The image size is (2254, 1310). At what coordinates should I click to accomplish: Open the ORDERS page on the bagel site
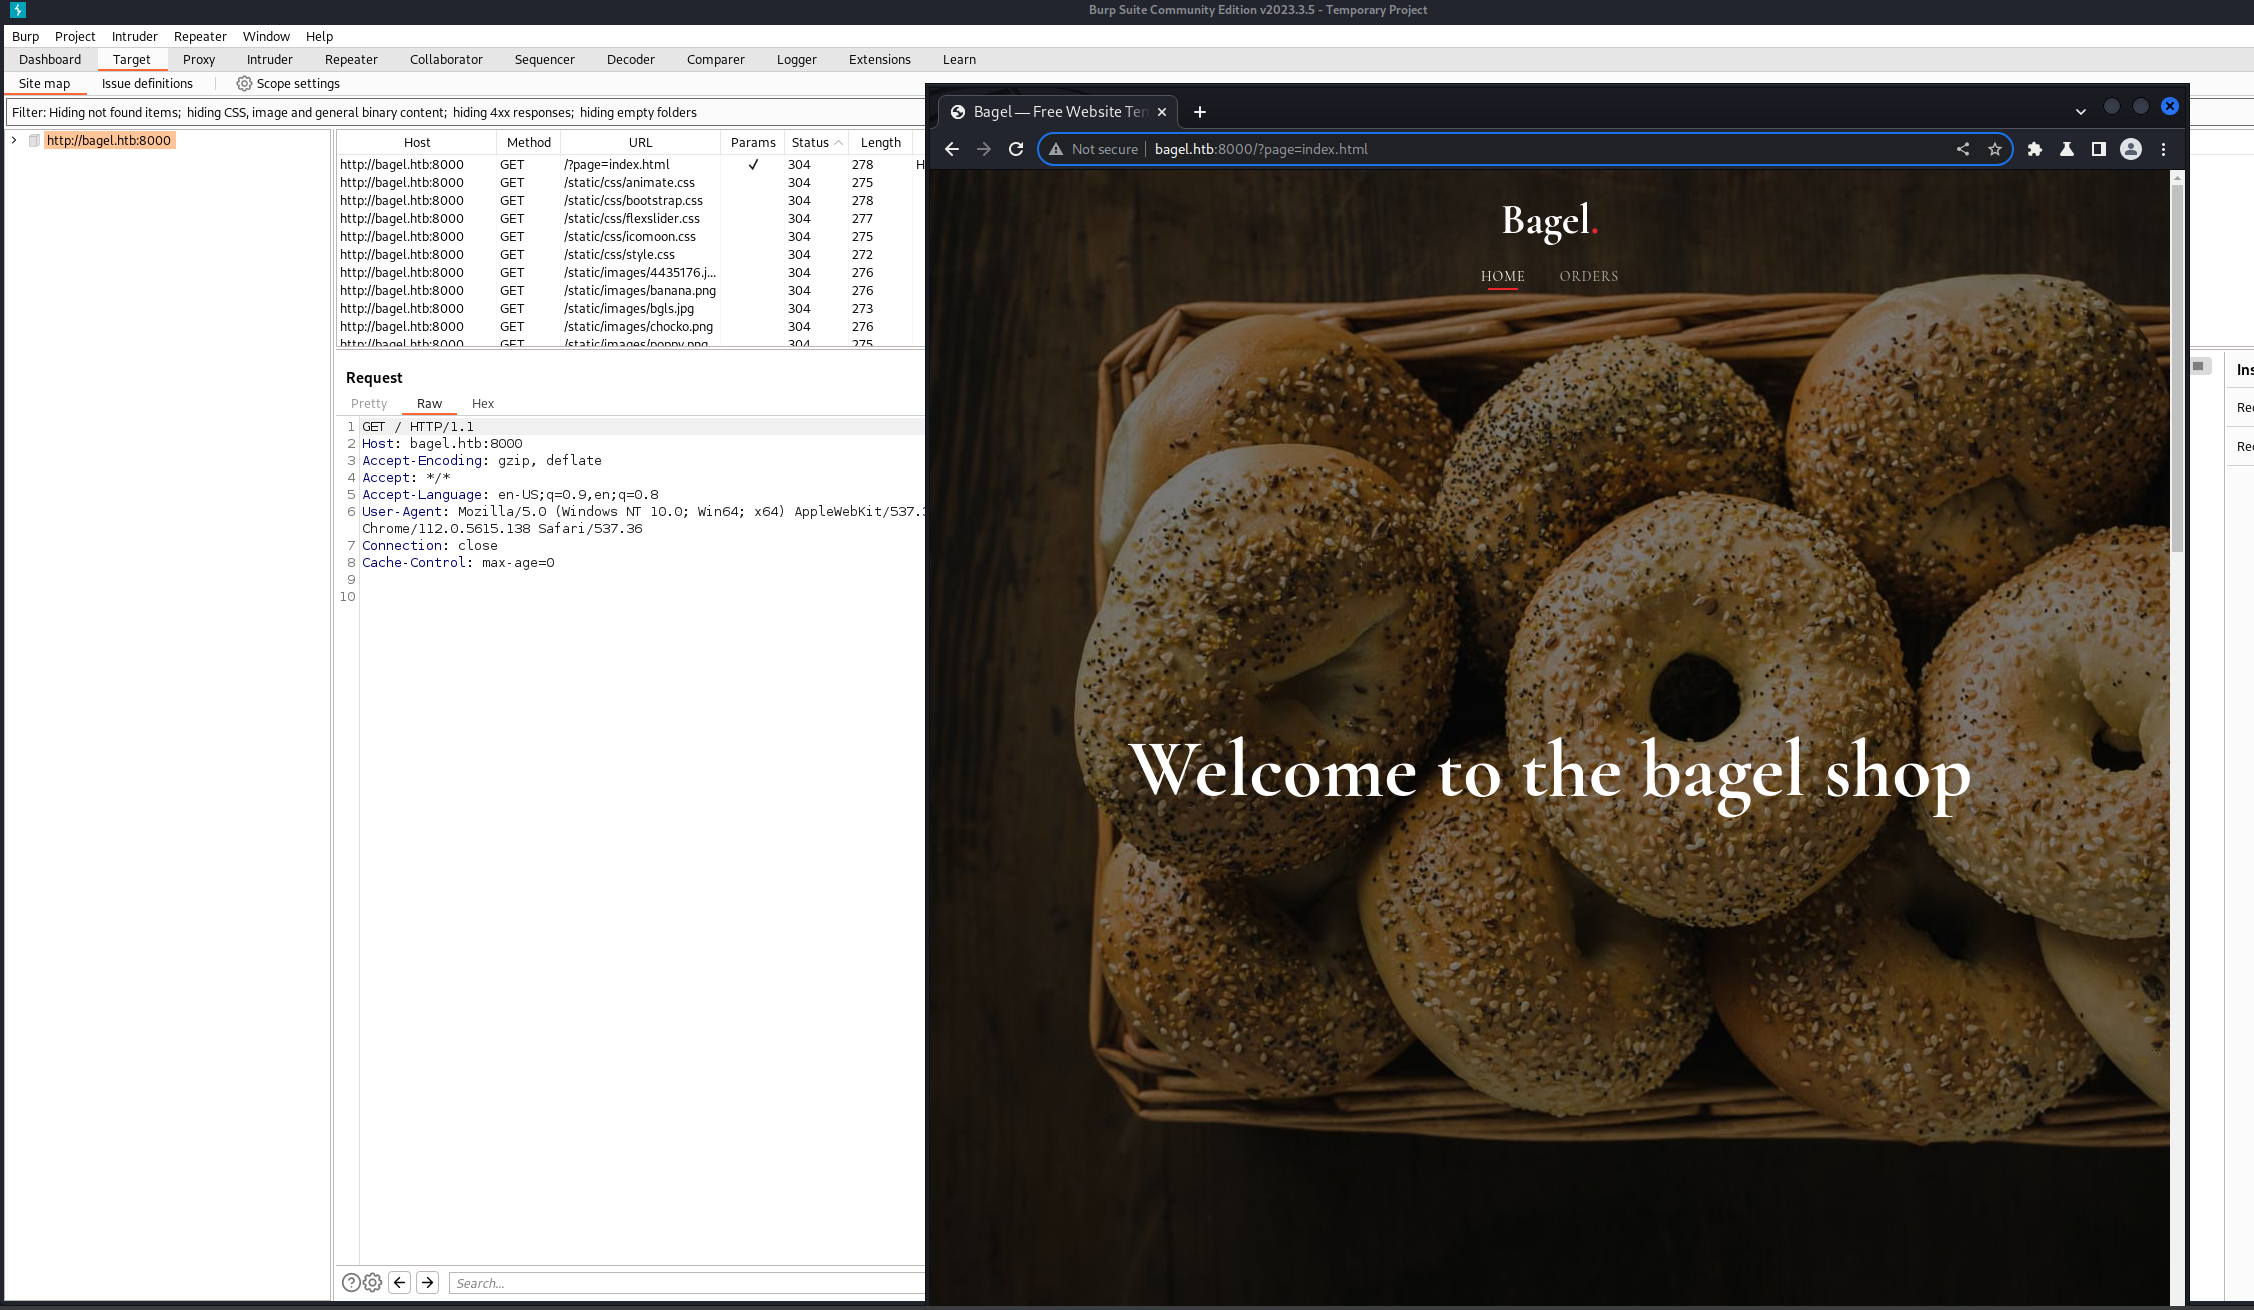pos(1588,276)
